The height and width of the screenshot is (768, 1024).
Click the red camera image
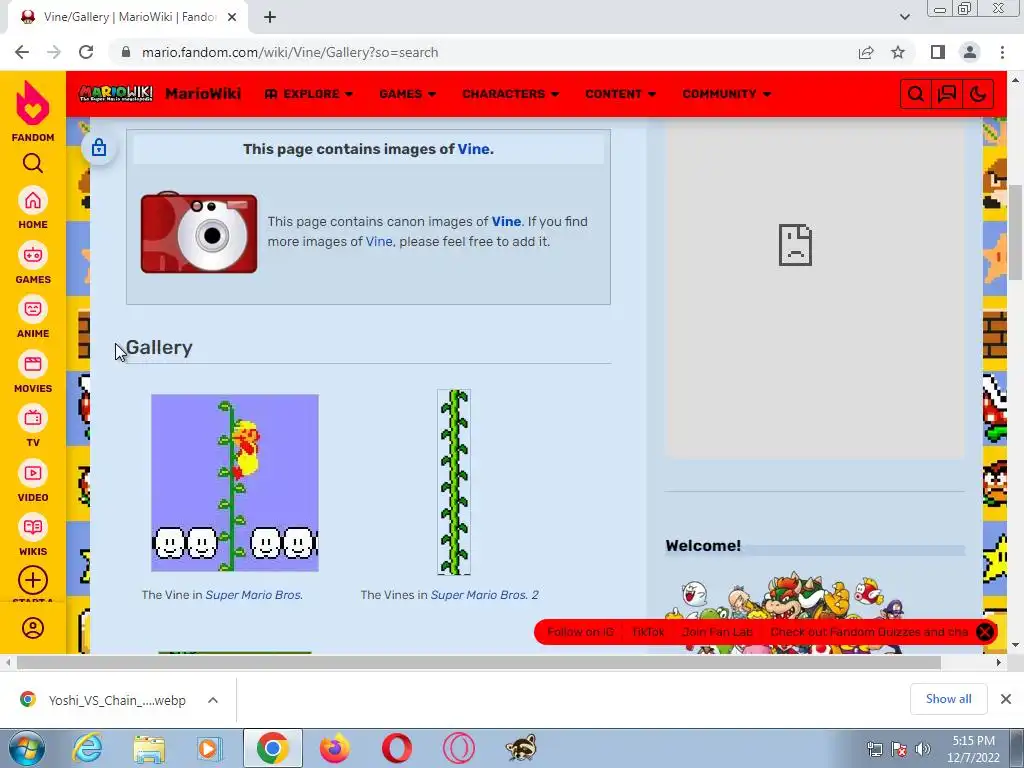[199, 232]
